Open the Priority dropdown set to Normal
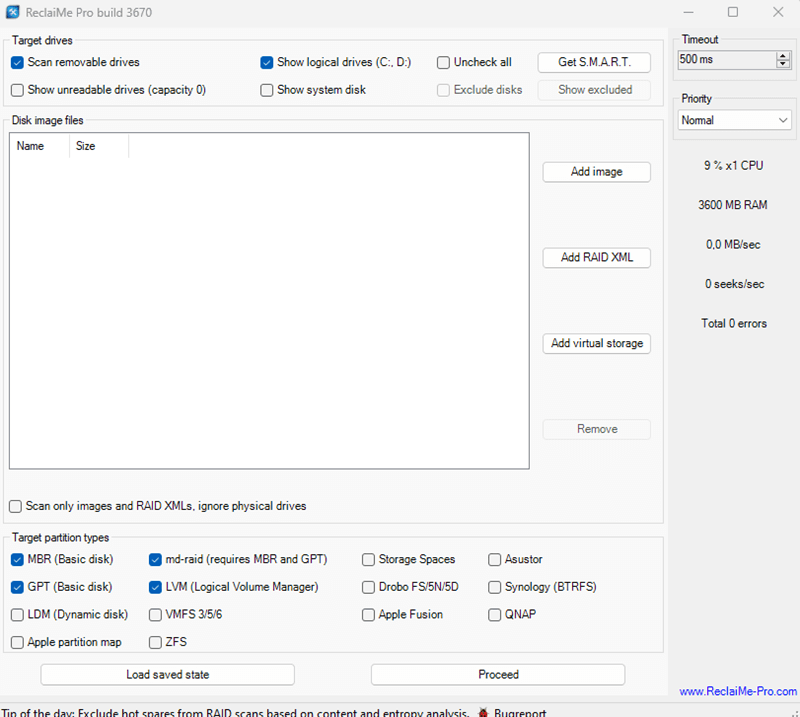The height and width of the screenshot is (717, 800). point(734,120)
